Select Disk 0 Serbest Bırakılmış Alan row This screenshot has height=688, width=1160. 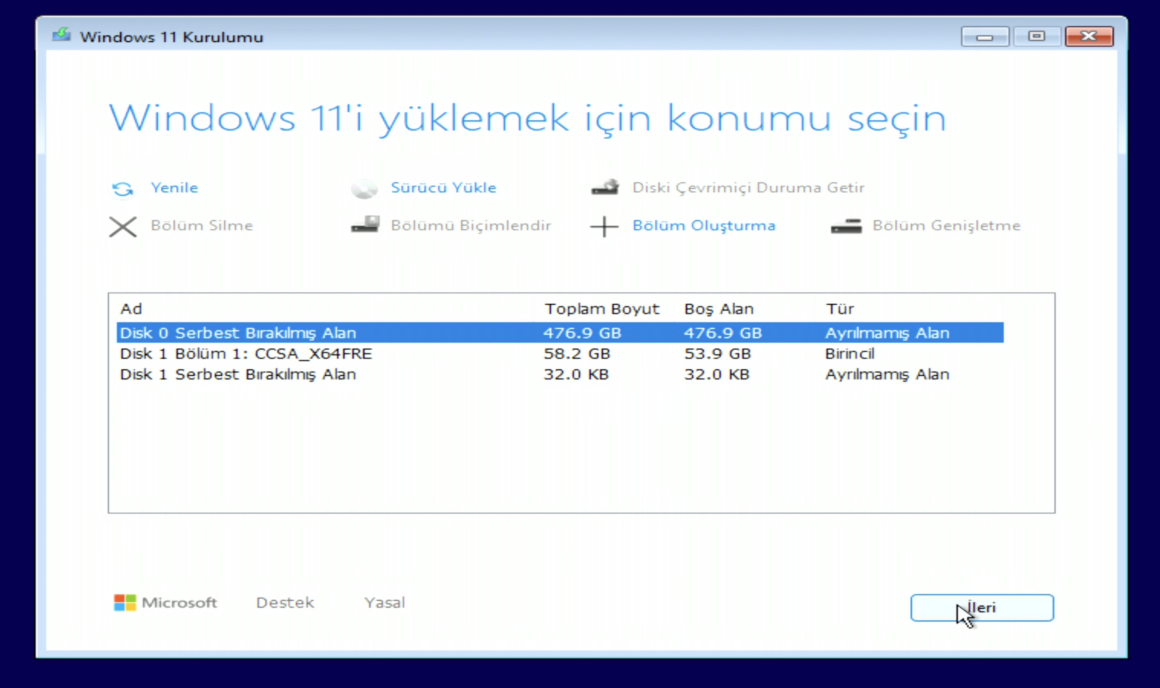[560, 333]
